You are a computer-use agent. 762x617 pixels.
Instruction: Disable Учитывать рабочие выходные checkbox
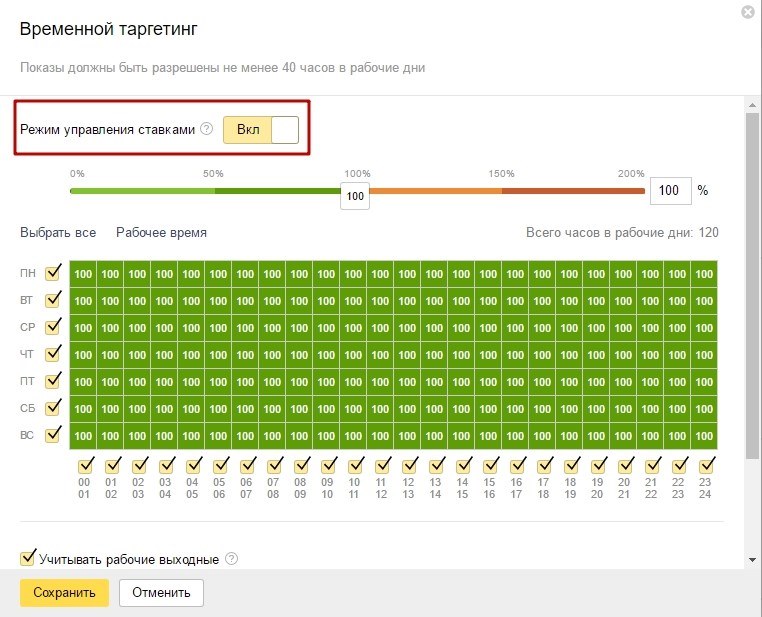point(28,558)
